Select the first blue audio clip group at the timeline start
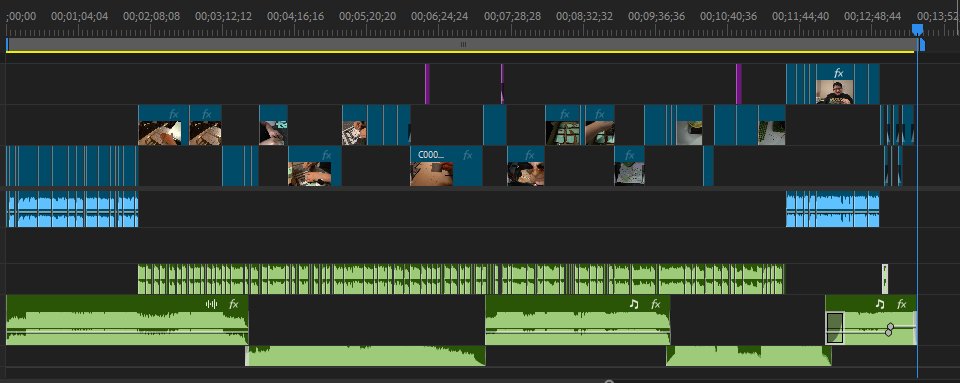960x383 pixels. (72, 209)
